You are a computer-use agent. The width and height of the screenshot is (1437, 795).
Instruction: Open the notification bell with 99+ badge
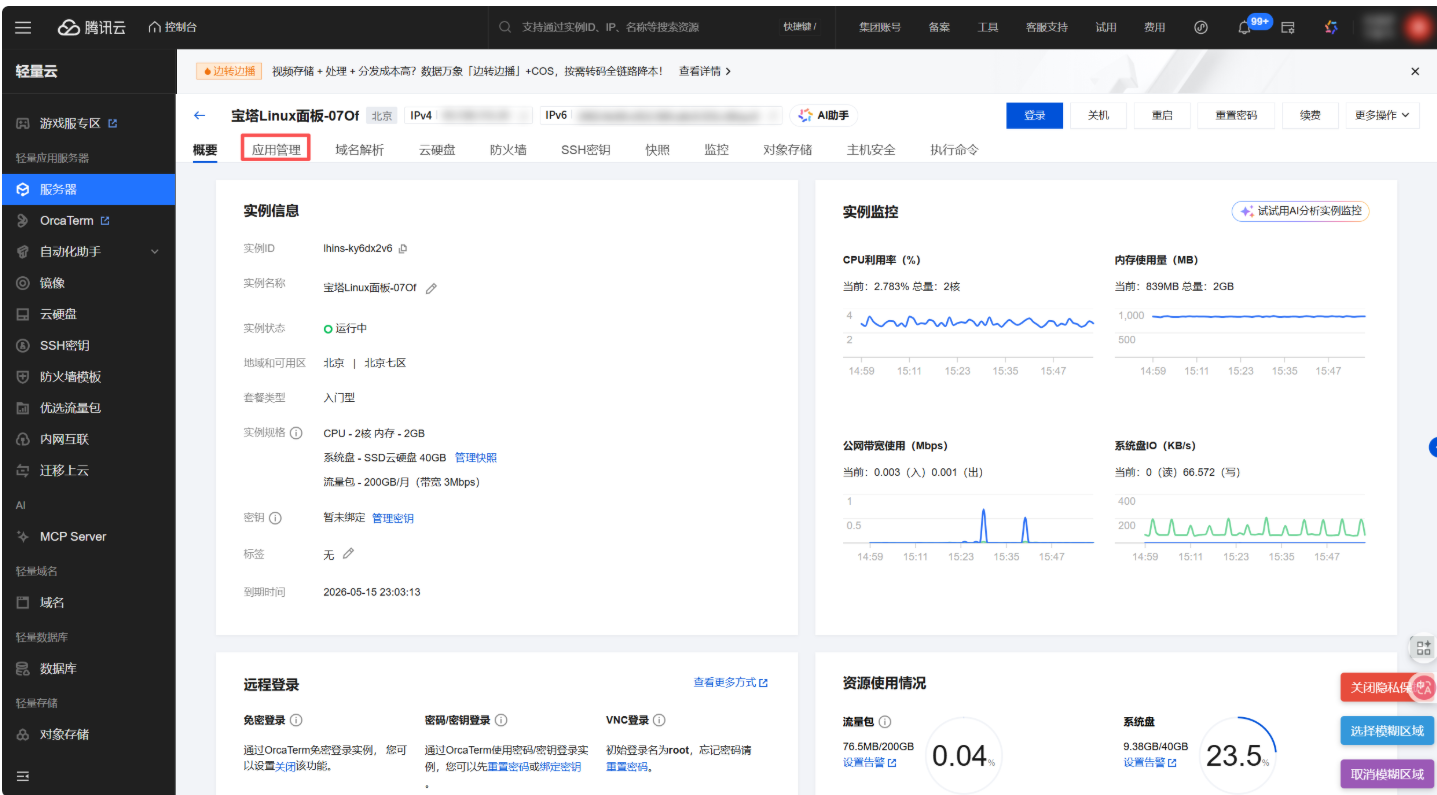pos(1244,27)
